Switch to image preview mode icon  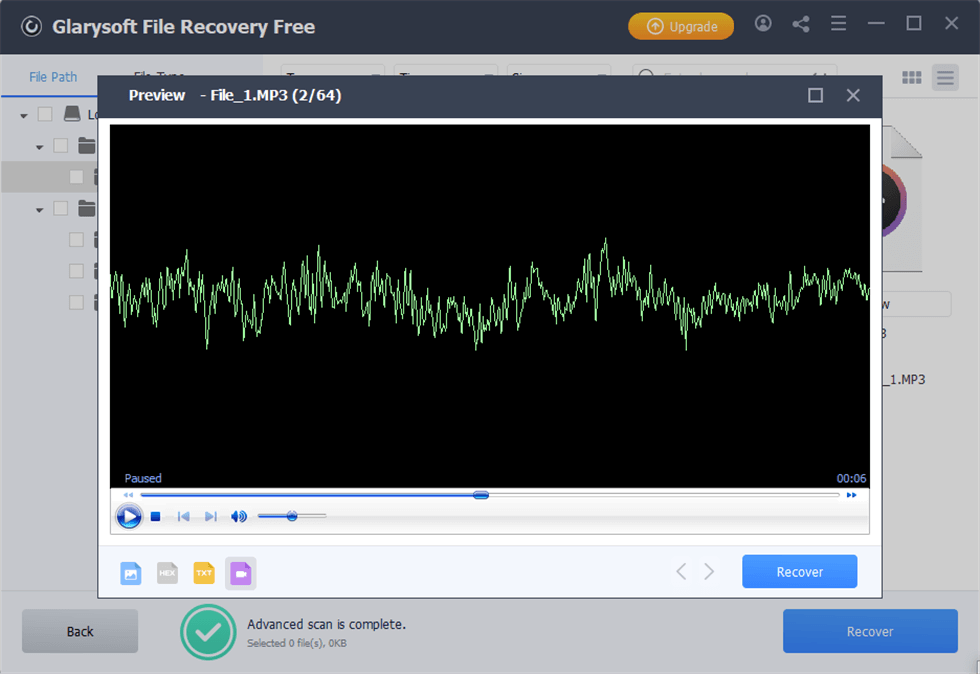pos(131,573)
